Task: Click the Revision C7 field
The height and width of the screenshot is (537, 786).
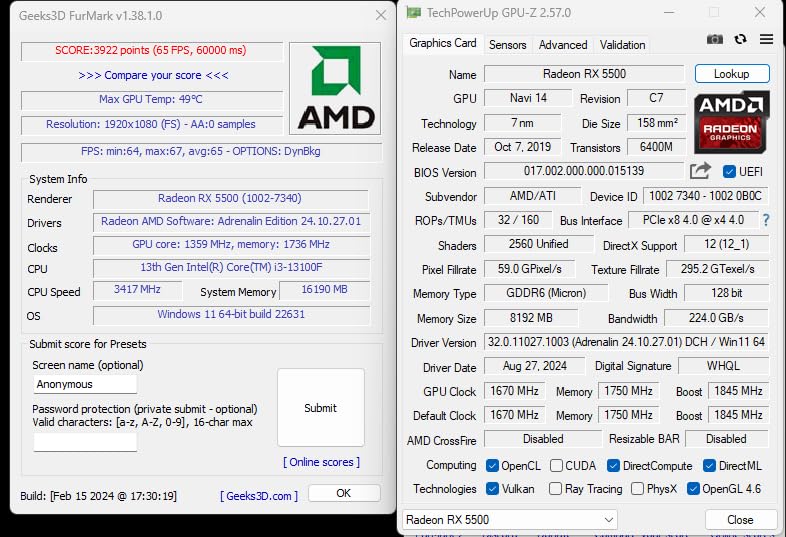Action: point(656,98)
